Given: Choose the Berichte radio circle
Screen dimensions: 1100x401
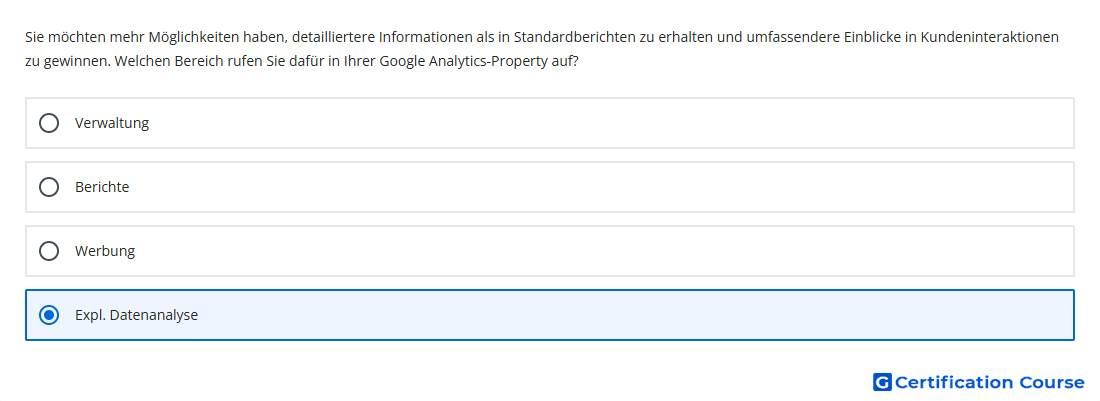Looking at the screenshot, I should pyautogui.click(x=48, y=187).
